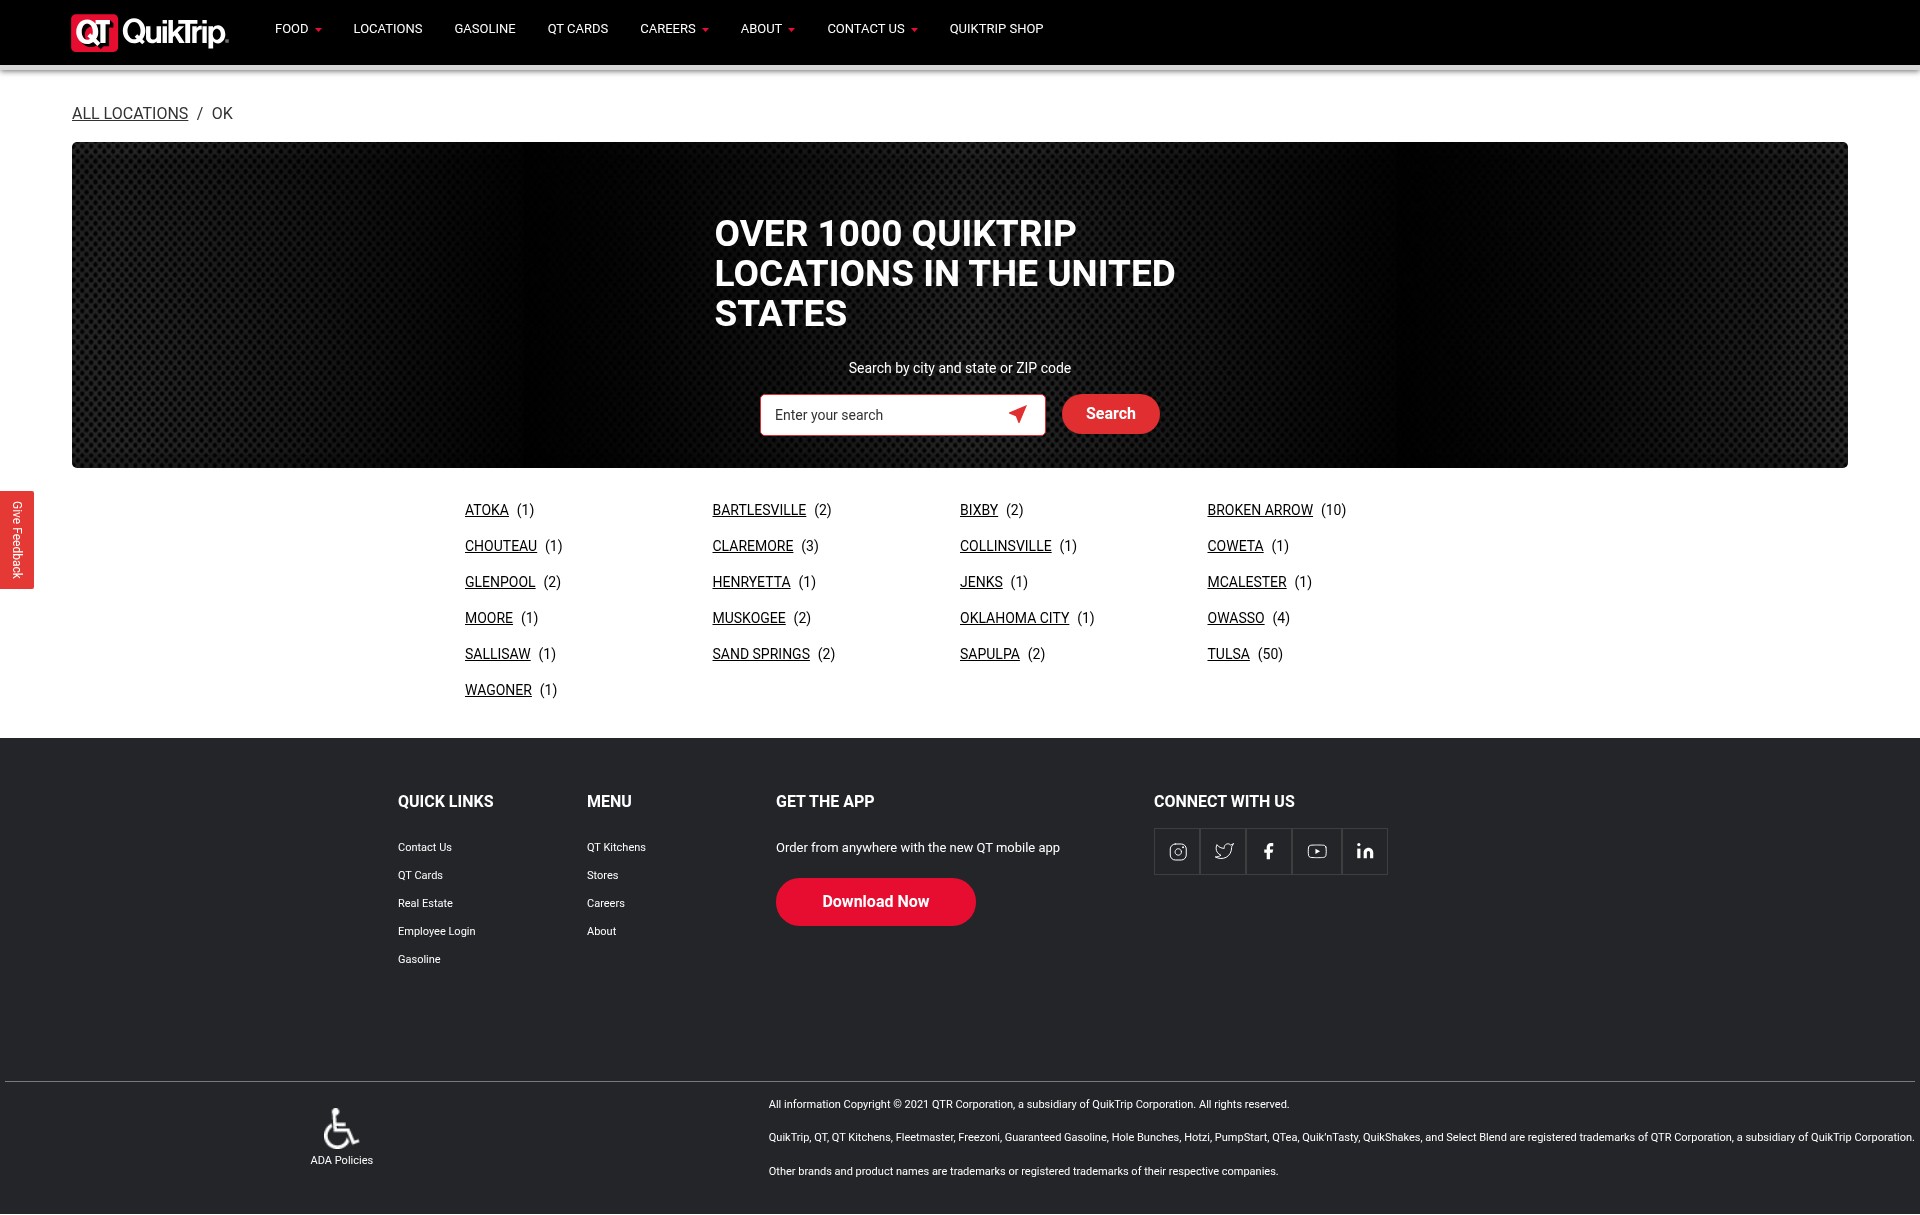1920x1215 pixels.
Task: Open MCALESTER locations link
Action: [x=1247, y=582]
